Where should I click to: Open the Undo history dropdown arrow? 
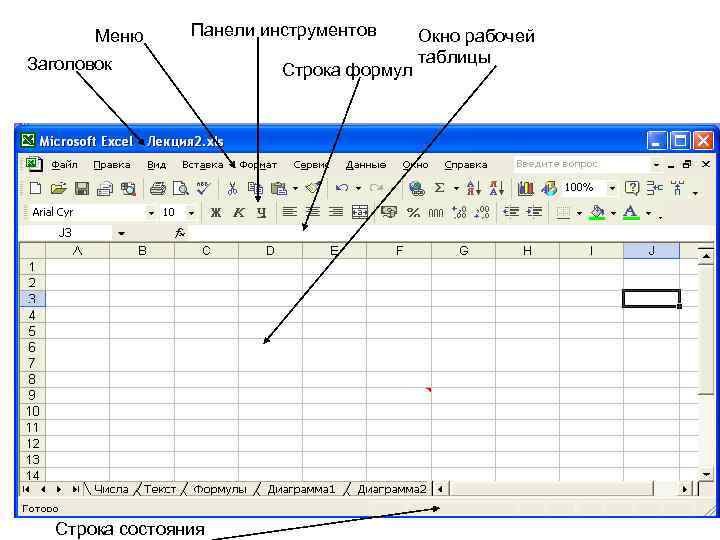358,188
